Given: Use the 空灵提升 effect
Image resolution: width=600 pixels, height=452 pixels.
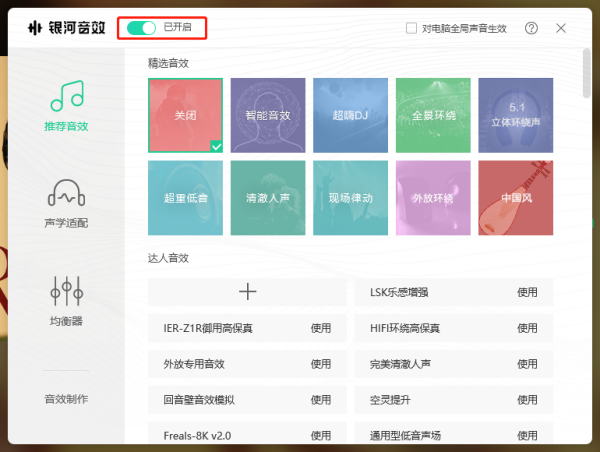Looking at the screenshot, I should point(527,400).
